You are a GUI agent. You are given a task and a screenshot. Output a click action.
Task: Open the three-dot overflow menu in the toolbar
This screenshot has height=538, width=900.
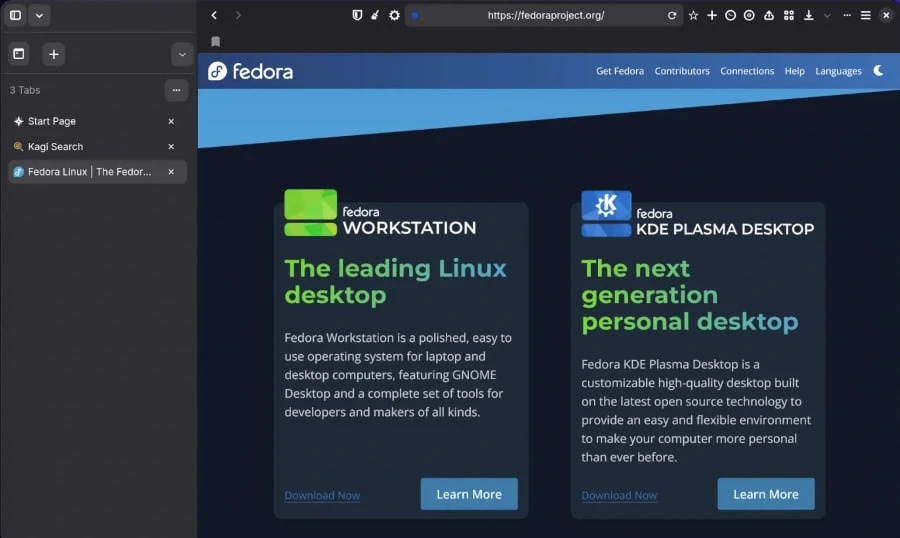(x=847, y=16)
